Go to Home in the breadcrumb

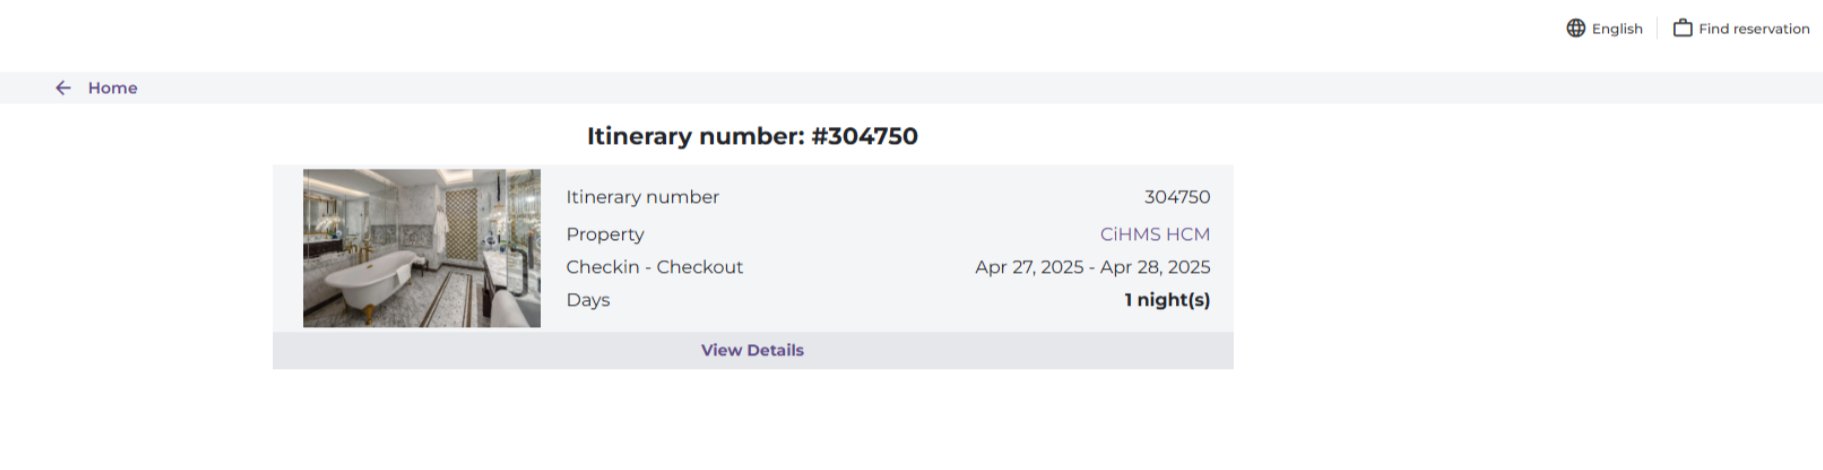click(113, 88)
